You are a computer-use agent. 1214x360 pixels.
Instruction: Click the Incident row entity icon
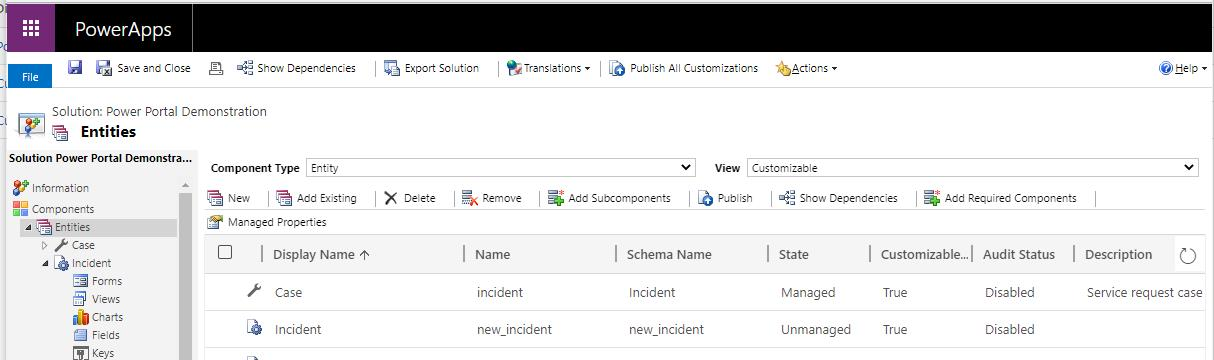click(x=254, y=328)
